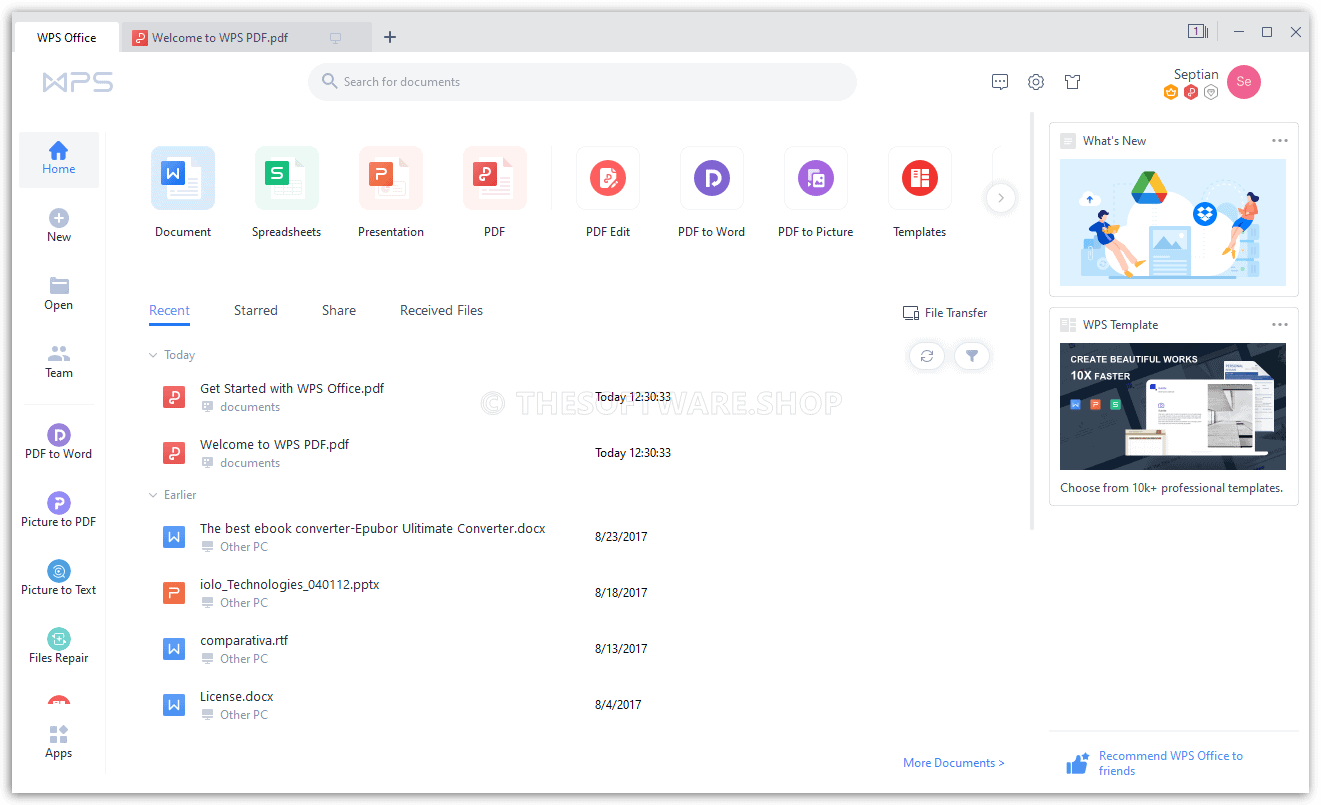Screen dimensions: 1321x805
Task: Open the What's New cloud banner
Action: 1173,222
